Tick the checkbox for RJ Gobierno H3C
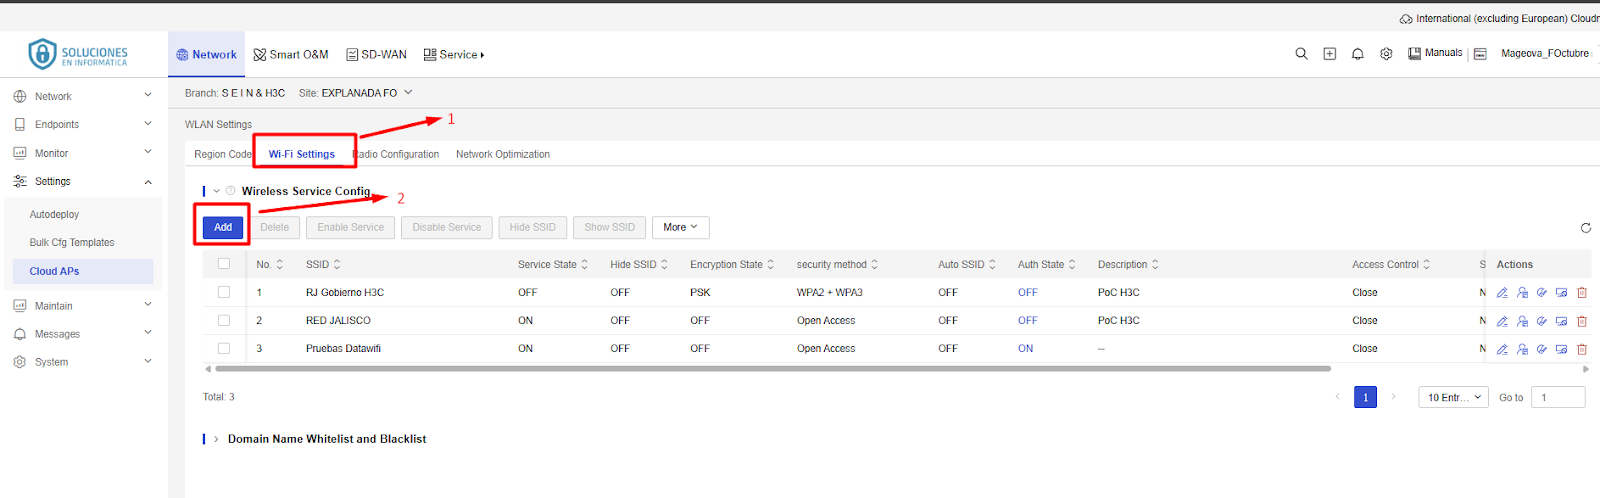The width and height of the screenshot is (1600, 498). coord(224,292)
